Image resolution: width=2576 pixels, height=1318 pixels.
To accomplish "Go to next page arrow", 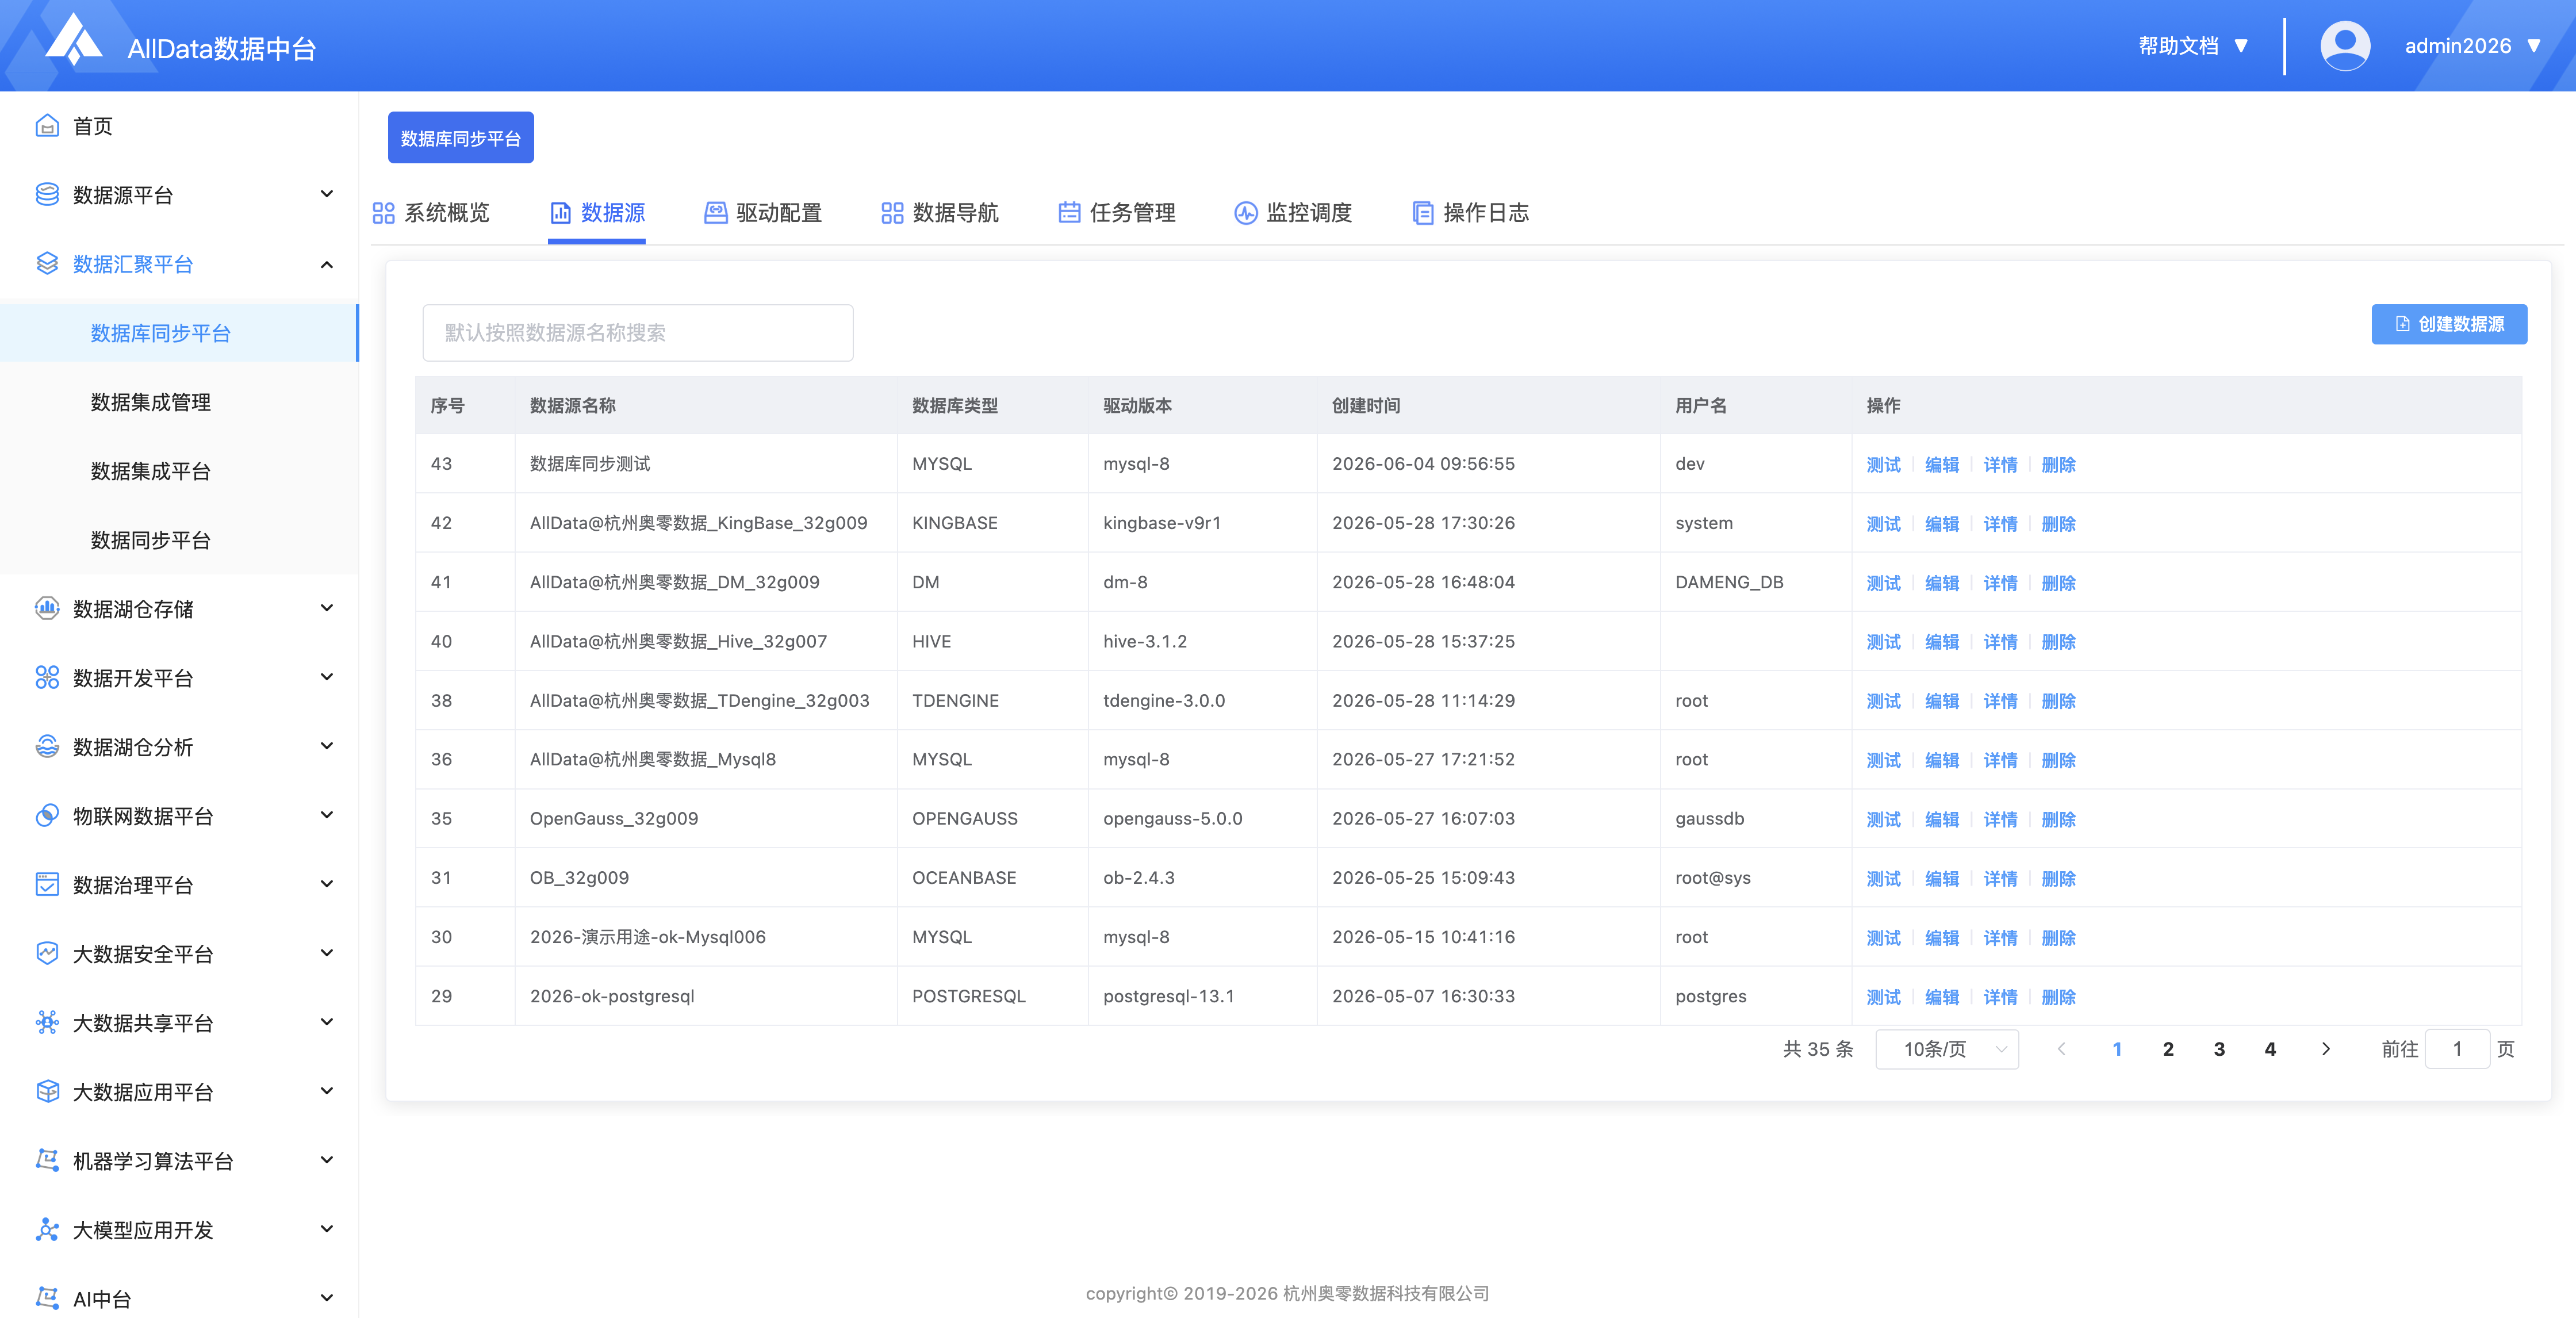I will [x=2326, y=1049].
